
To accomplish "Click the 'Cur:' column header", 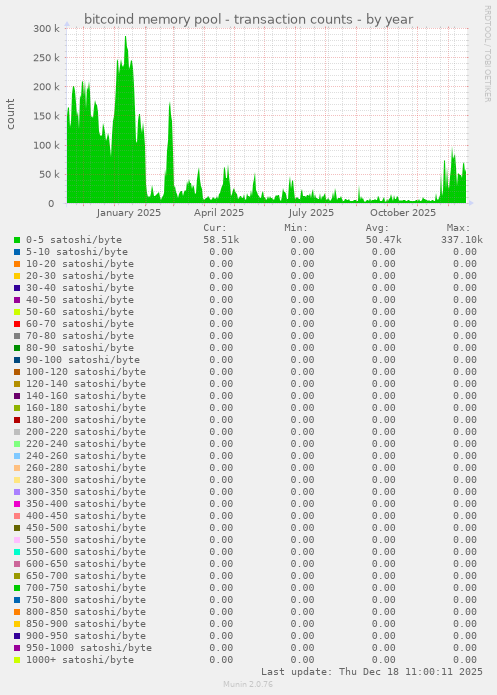I will (x=215, y=228).
